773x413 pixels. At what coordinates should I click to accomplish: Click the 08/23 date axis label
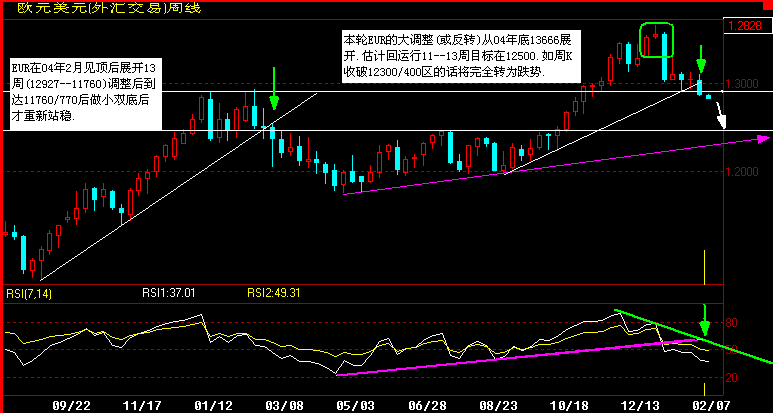[x=496, y=406]
